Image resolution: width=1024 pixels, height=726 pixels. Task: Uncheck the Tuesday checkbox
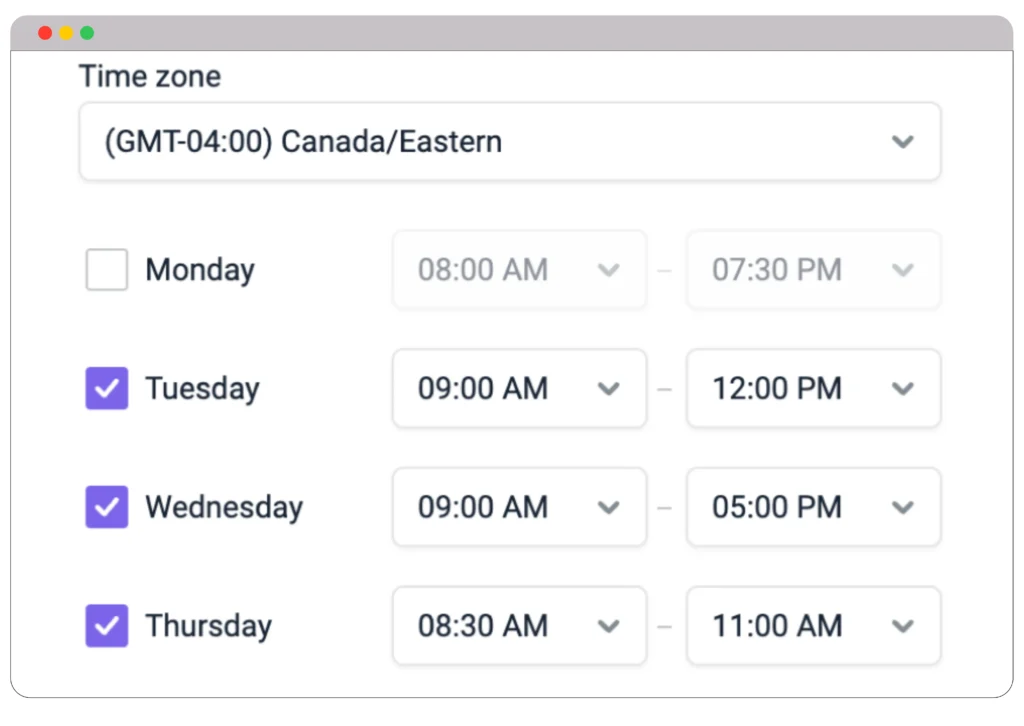click(x=106, y=388)
